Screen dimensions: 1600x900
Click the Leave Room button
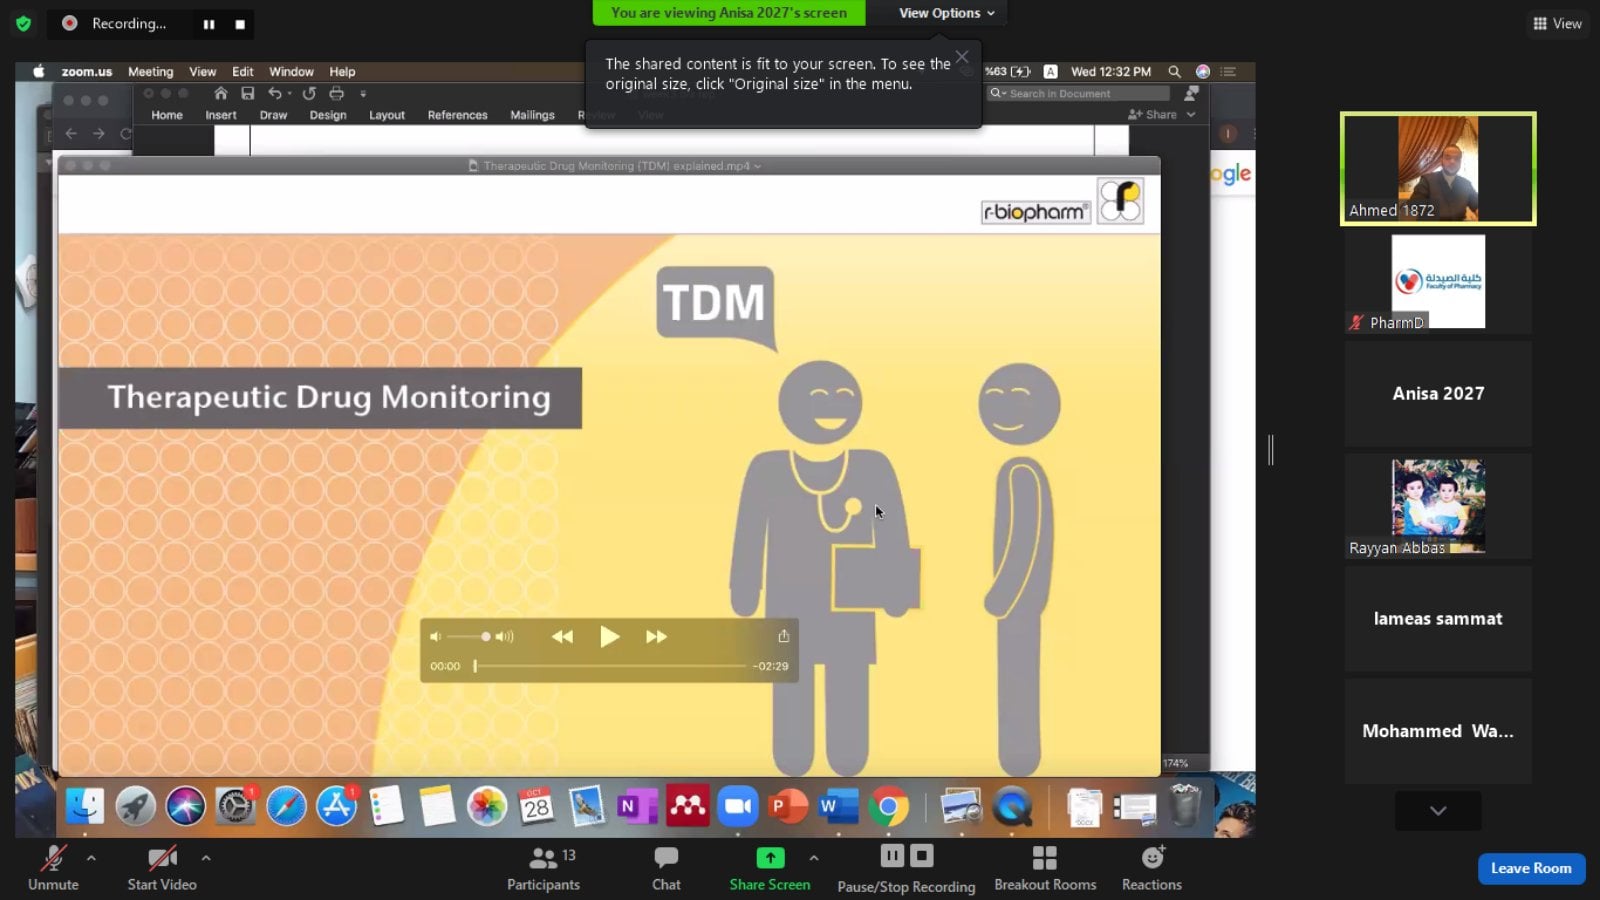point(1530,868)
